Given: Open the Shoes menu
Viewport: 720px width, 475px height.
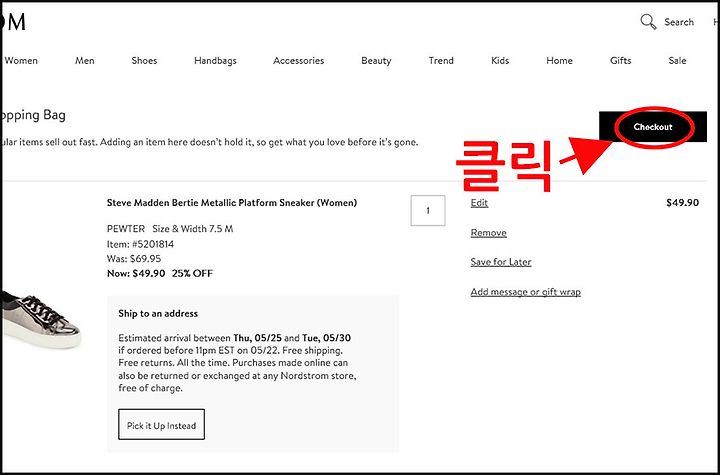Looking at the screenshot, I should pos(144,61).
